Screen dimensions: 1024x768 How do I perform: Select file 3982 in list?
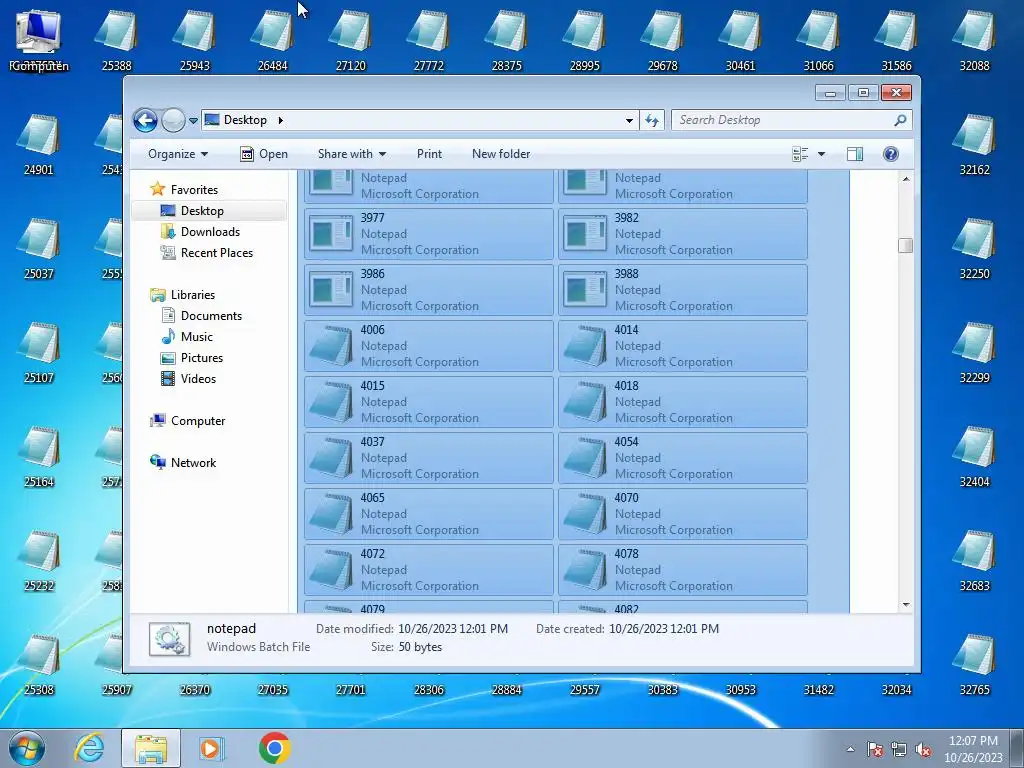[682, 234]
